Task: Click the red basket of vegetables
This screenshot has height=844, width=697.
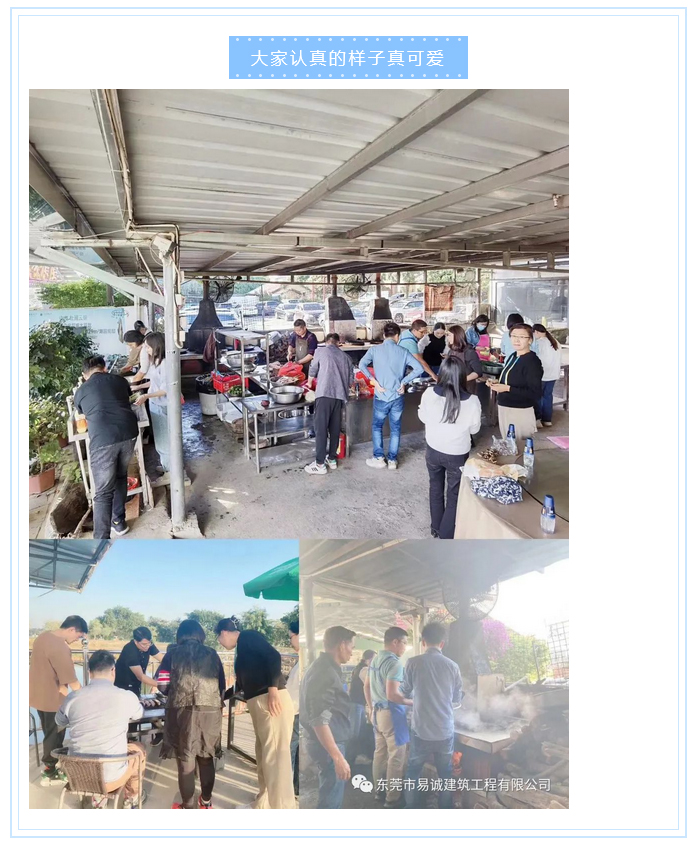Action: 229,381
